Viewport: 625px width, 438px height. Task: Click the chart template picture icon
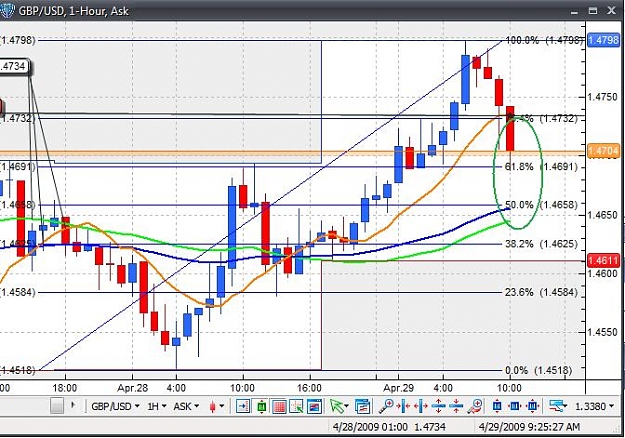point(314,406)
